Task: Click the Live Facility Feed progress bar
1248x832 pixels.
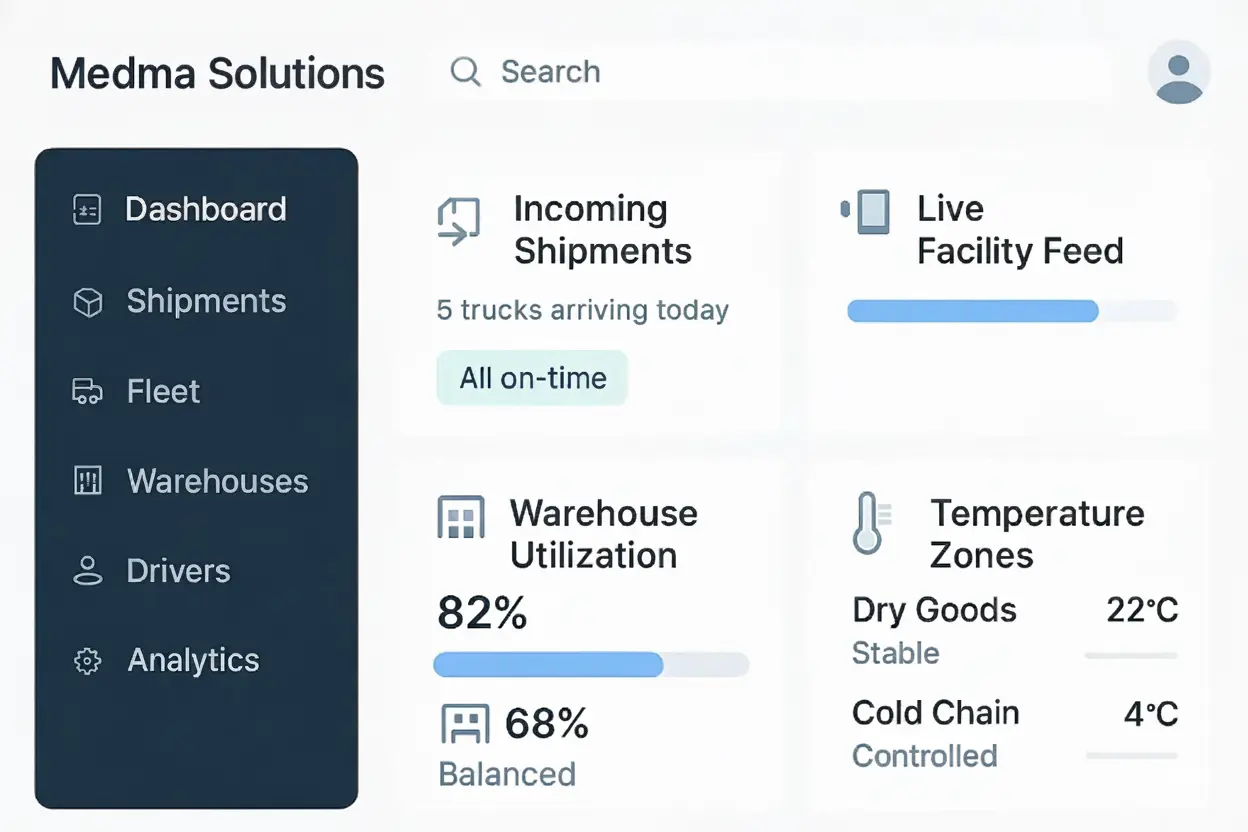Action: (1012, 311)
